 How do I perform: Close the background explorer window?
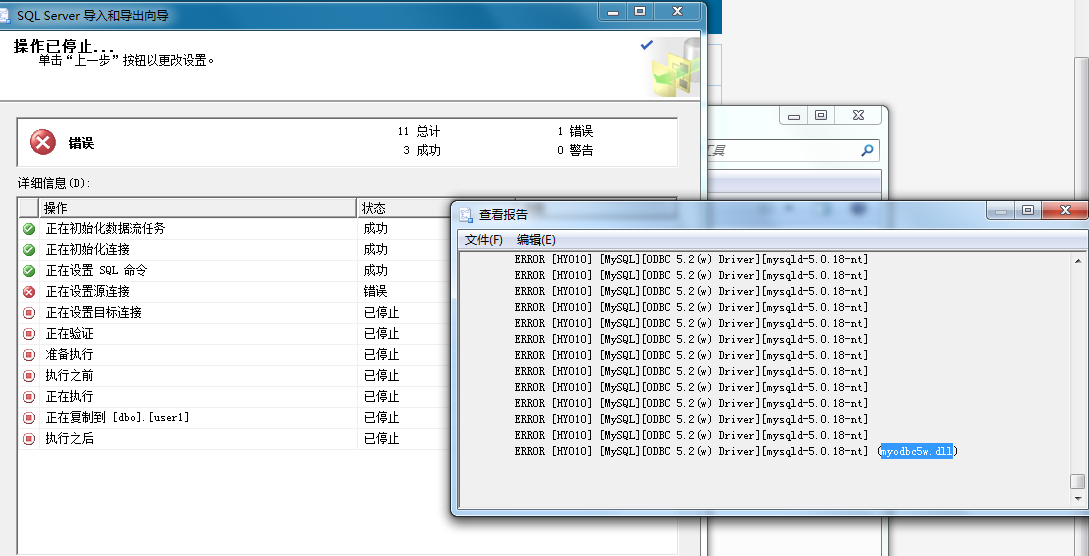[x=859, y=115]
